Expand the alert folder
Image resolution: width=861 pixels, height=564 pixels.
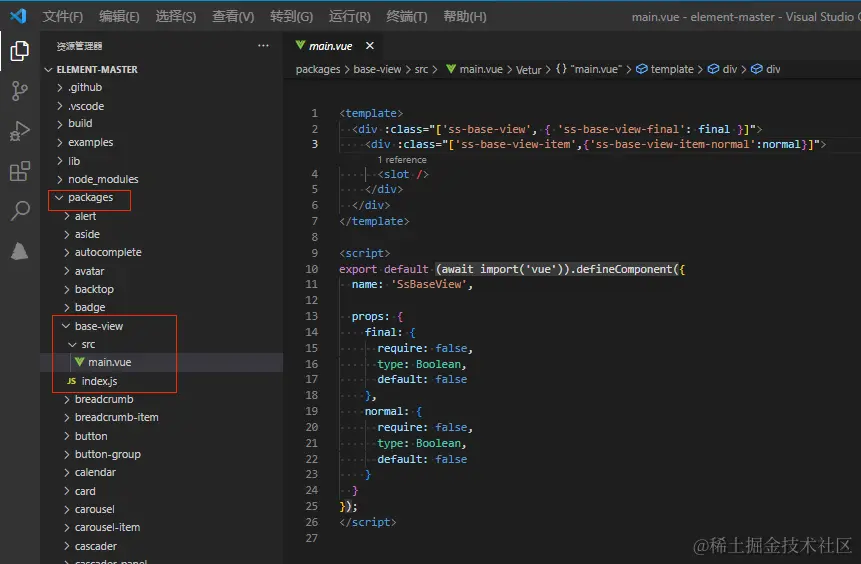coord(161,216)
